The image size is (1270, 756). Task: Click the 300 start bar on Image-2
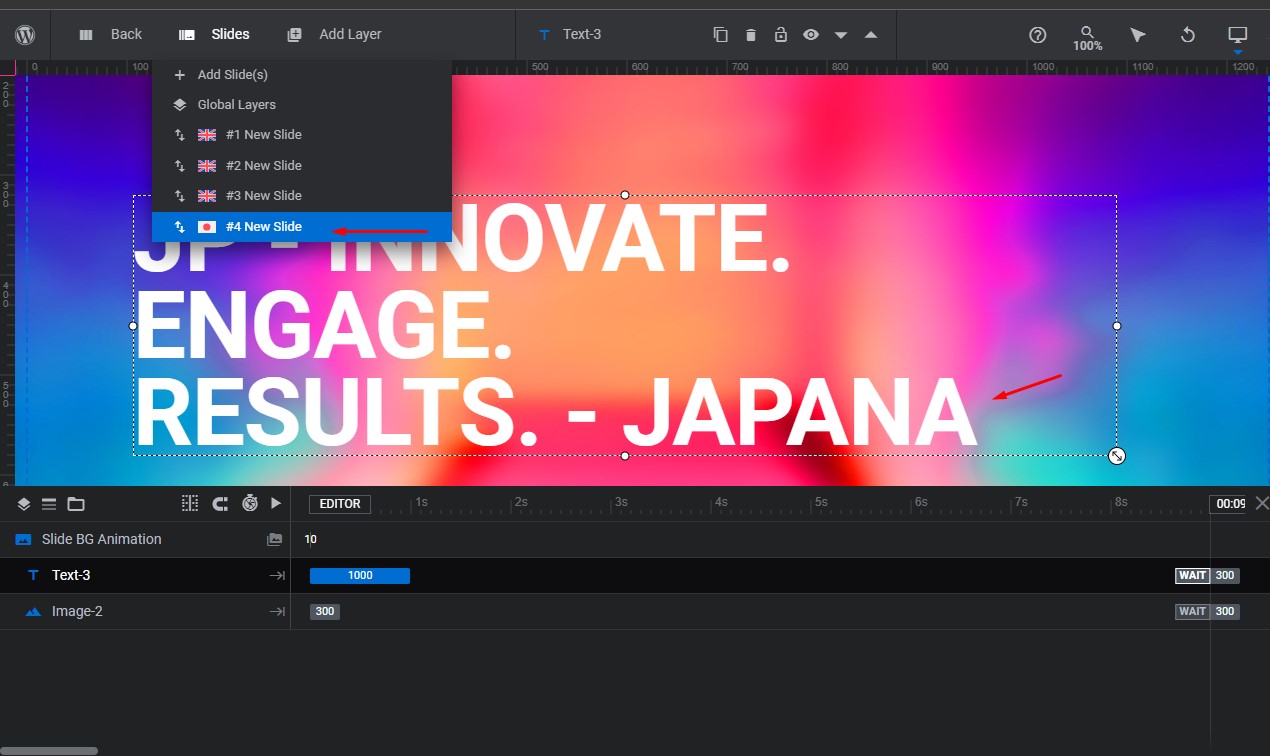324,611
